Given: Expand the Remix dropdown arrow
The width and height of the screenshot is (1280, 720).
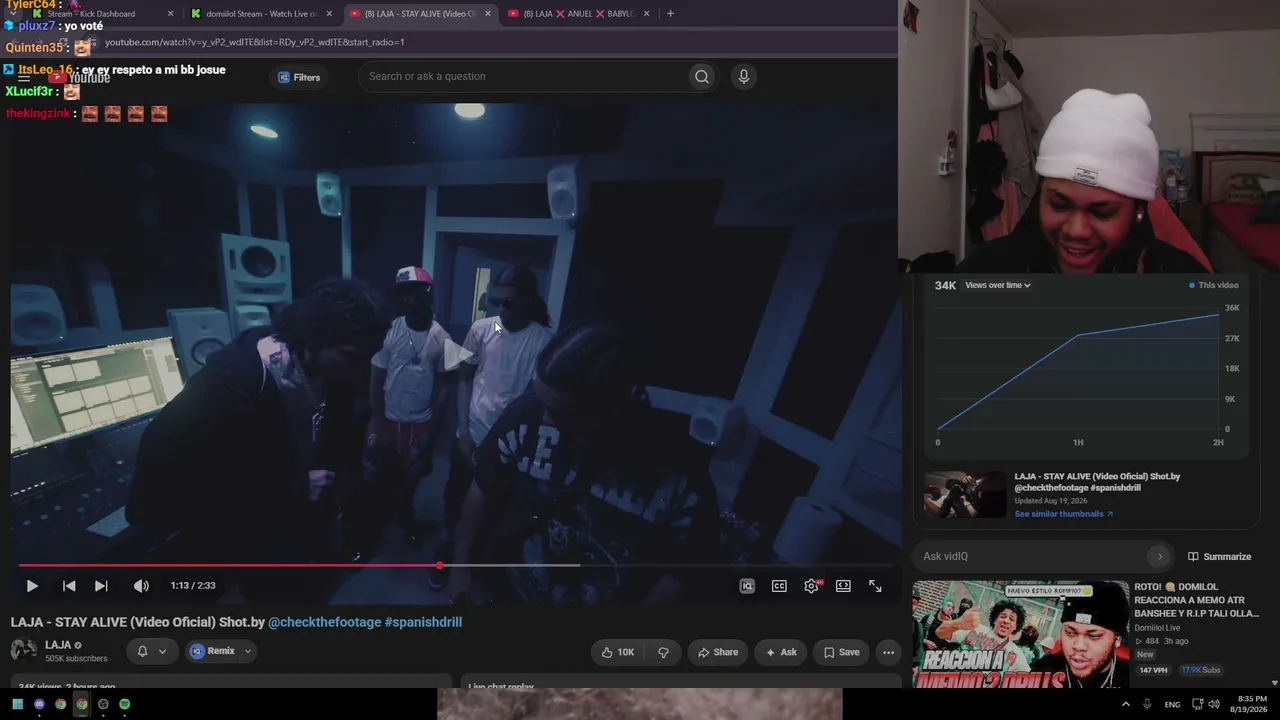Looking at the screenshot, I should point(248,651).
